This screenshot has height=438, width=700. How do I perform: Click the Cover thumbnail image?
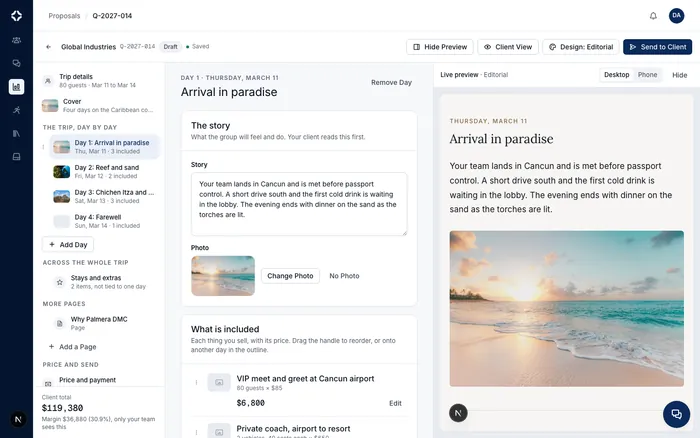coord(50,106)
